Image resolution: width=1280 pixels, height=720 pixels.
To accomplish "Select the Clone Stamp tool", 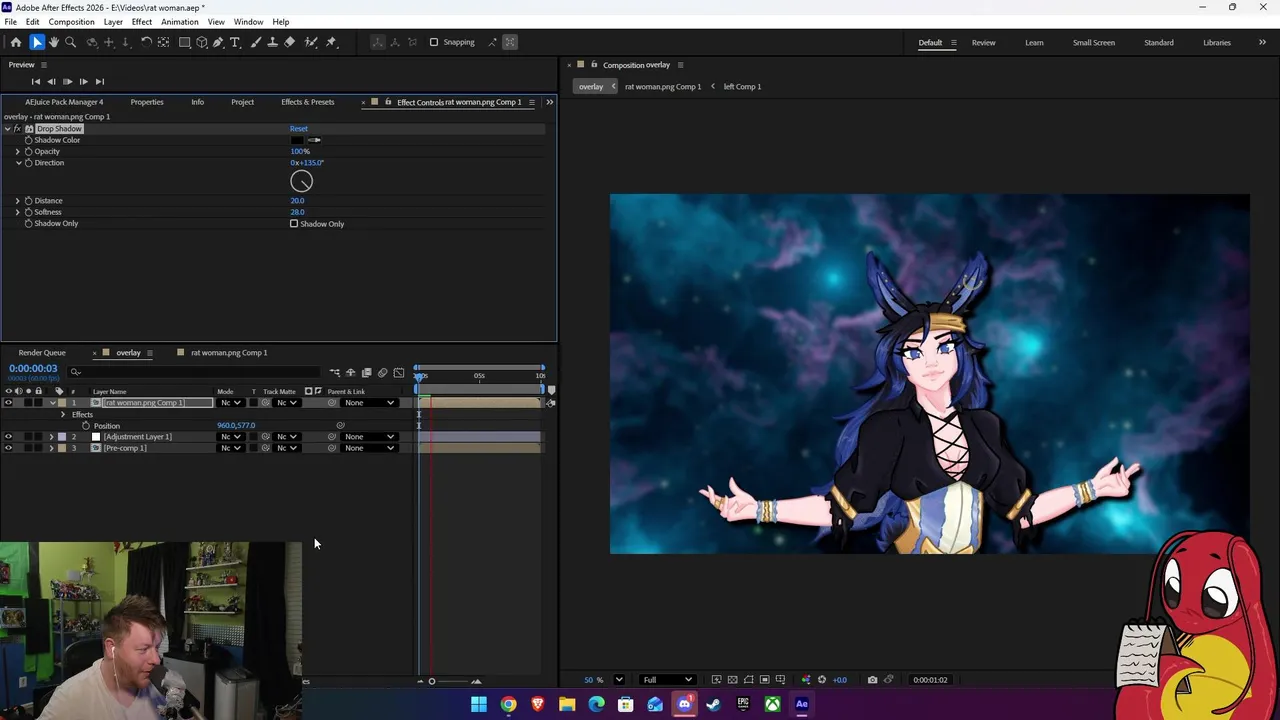I will (x=272, y=42).
